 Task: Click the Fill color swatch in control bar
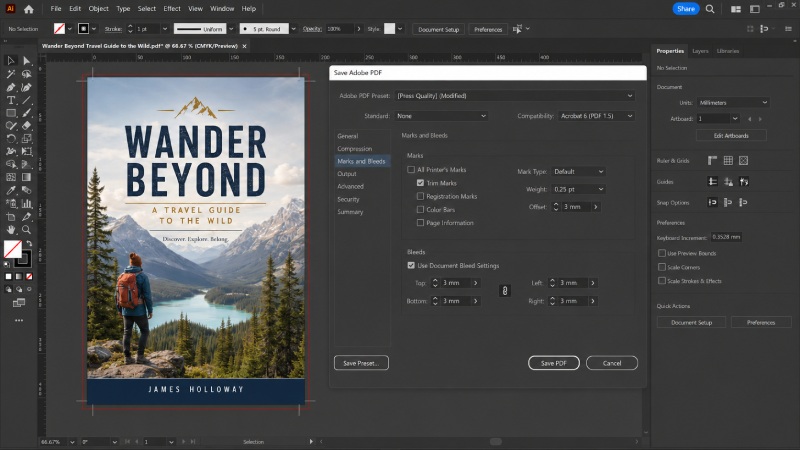pos(60,29)
